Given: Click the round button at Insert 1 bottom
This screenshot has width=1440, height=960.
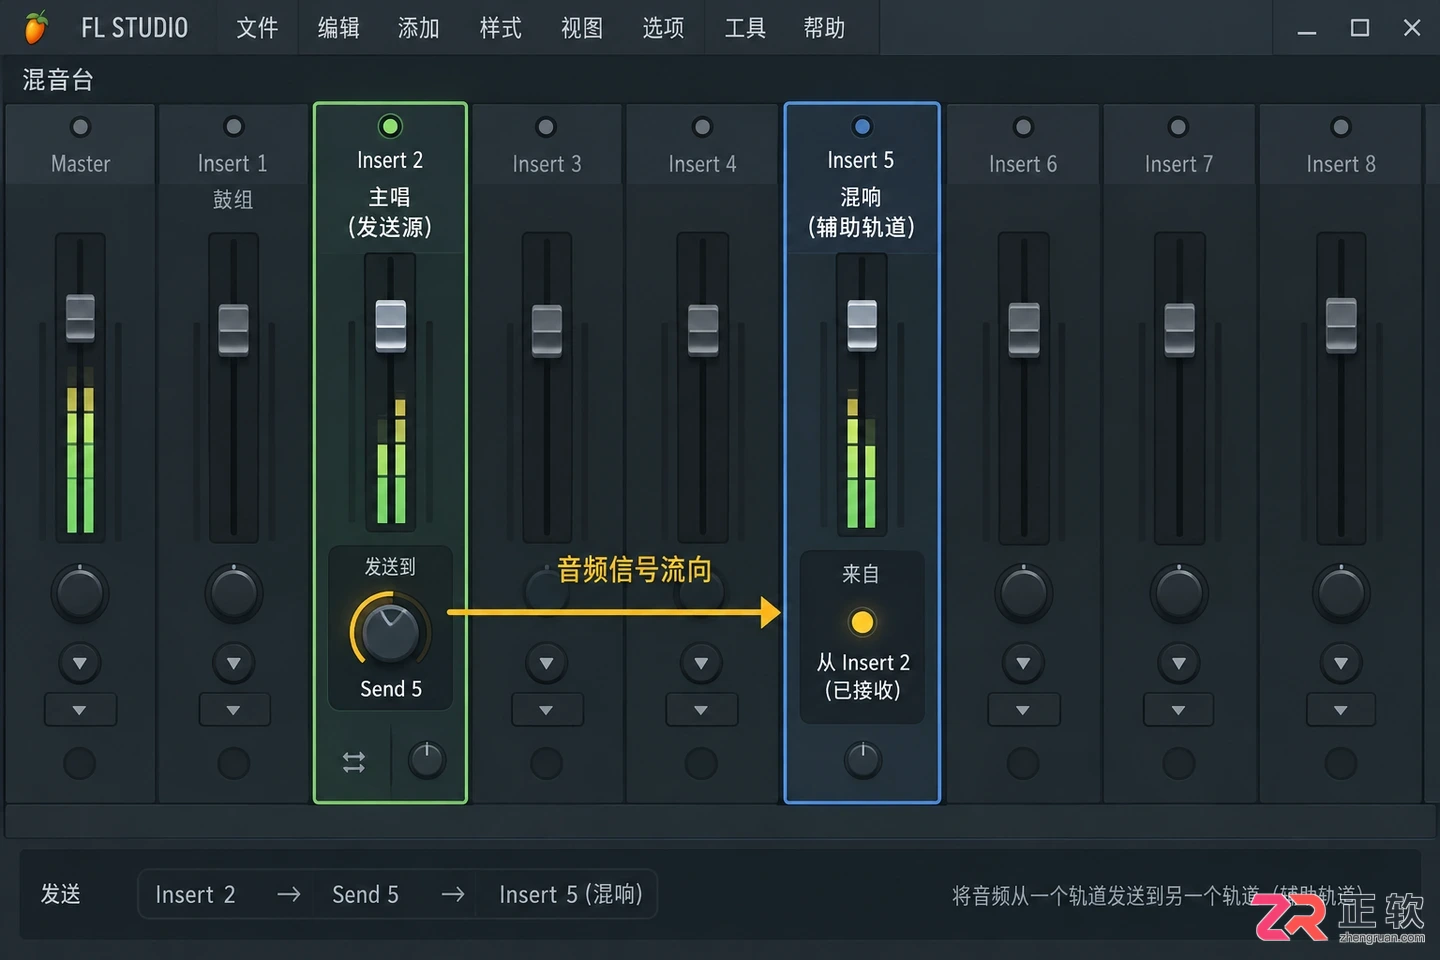Looking at the screenshot, I should [233, 763].
